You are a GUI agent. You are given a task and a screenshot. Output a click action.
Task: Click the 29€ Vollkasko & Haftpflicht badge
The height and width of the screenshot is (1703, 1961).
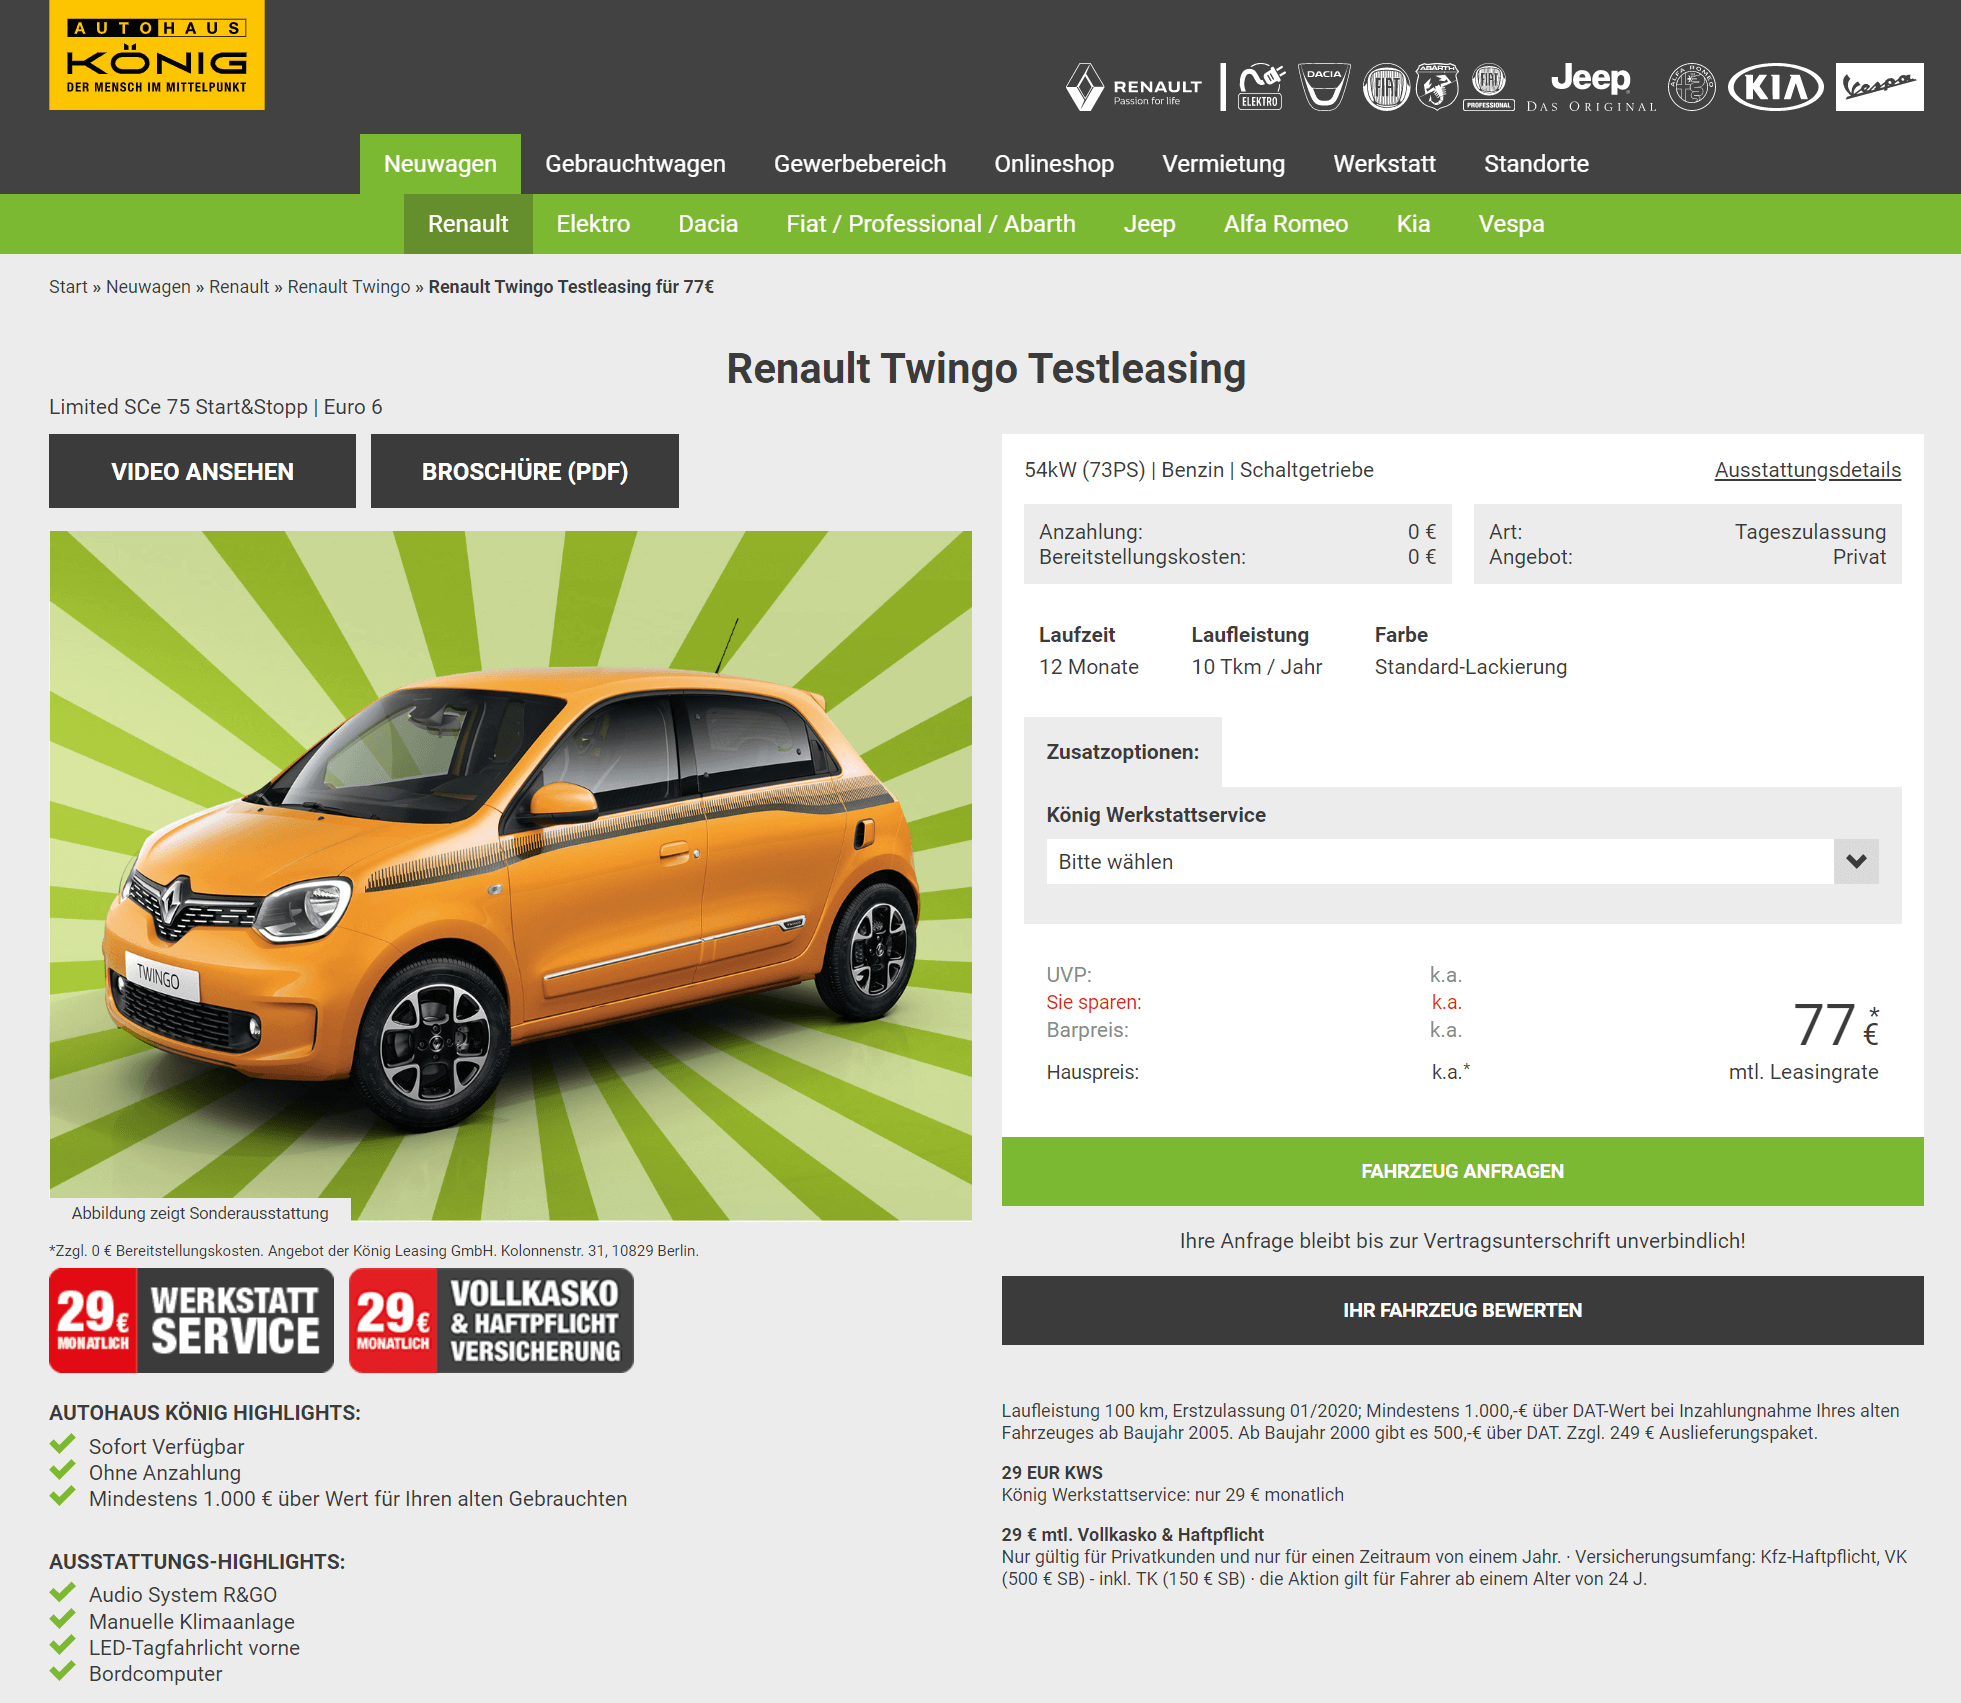point(491,1320)
